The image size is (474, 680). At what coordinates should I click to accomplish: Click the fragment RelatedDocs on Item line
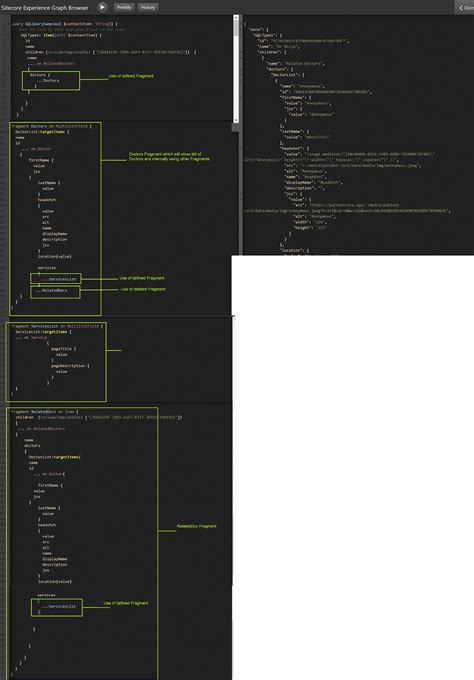coord(45,412)
